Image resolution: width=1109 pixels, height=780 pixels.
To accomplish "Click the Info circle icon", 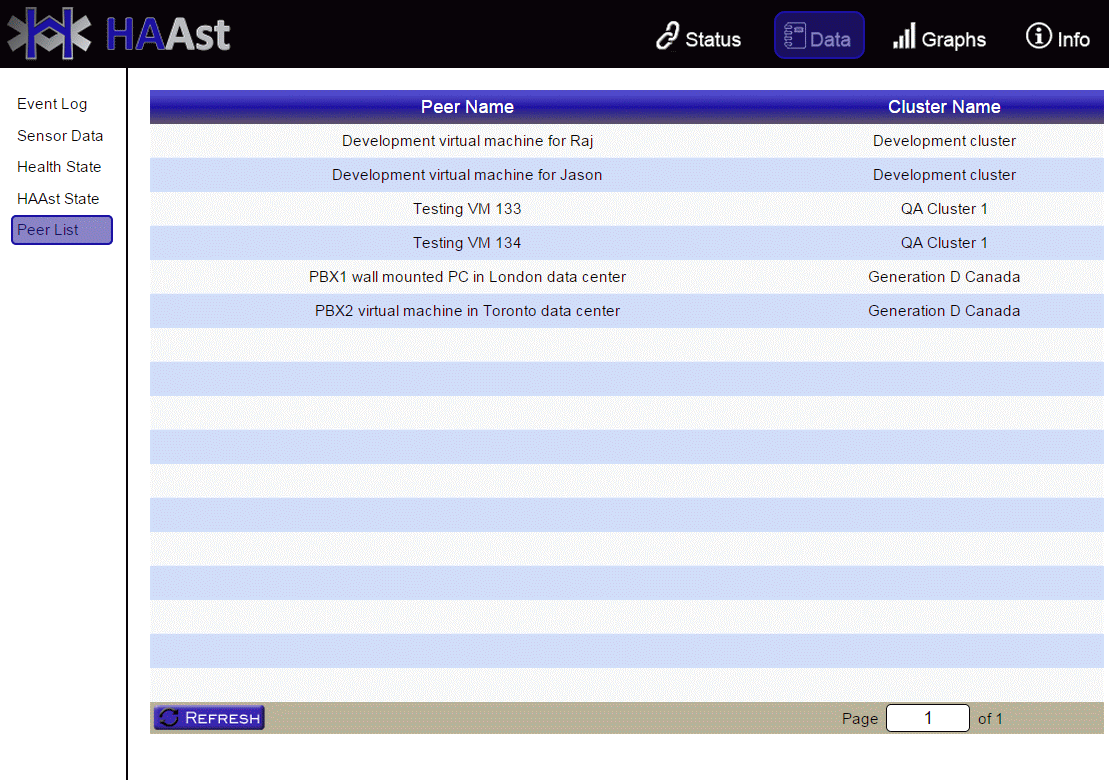I will 1038,36.
